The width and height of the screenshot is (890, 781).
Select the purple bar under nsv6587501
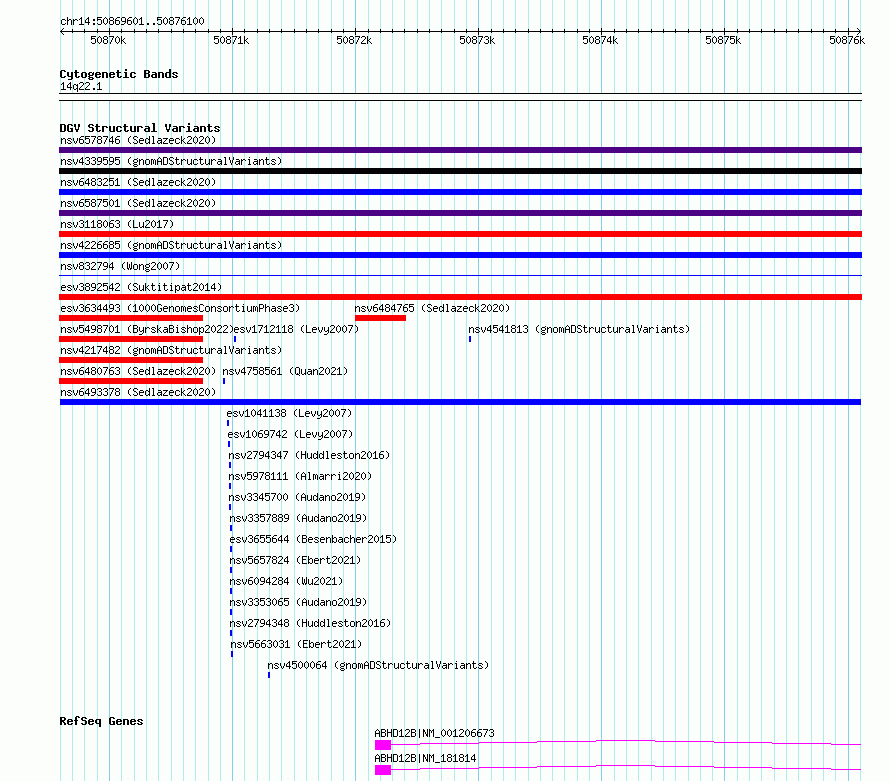point(460,213)
